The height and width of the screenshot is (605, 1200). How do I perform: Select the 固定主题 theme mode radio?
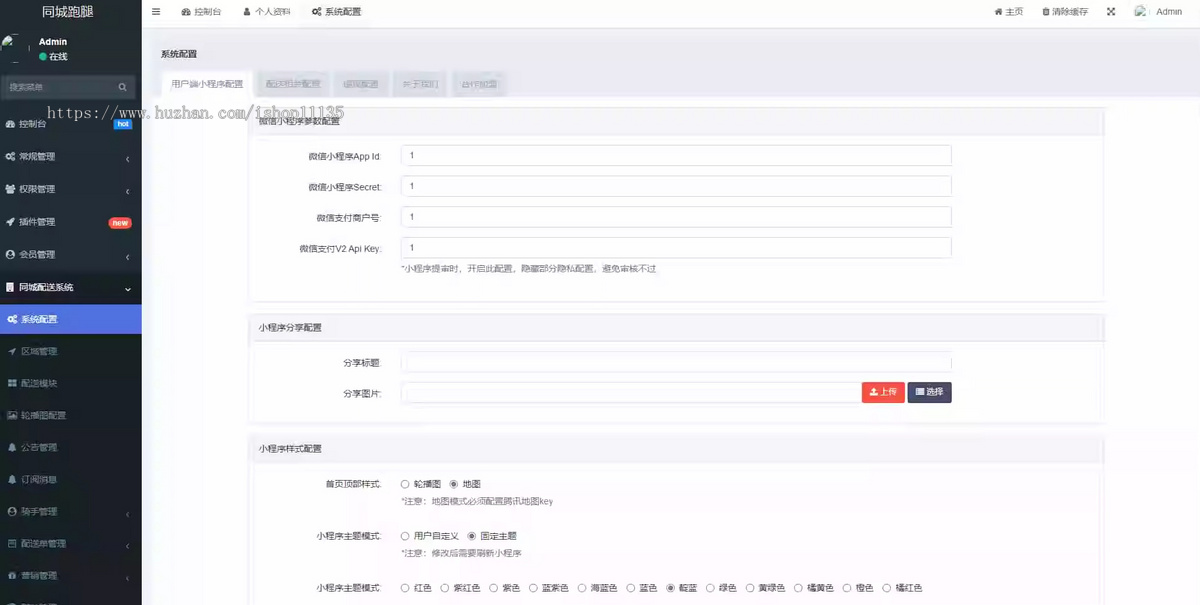(x=472, y=536)
